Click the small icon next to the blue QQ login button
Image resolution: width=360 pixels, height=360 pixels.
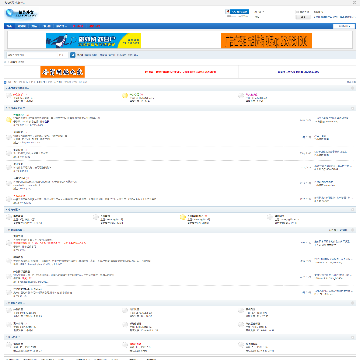227,11
